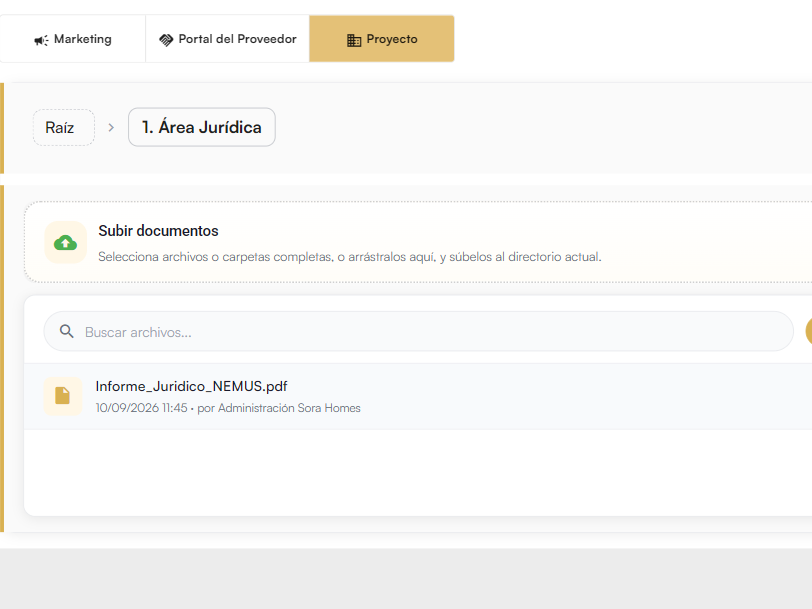The height and width of the screenshot is (609, 812).
Task: Focus the Buscar archivos search field
Action: click(x=418, y=331)
